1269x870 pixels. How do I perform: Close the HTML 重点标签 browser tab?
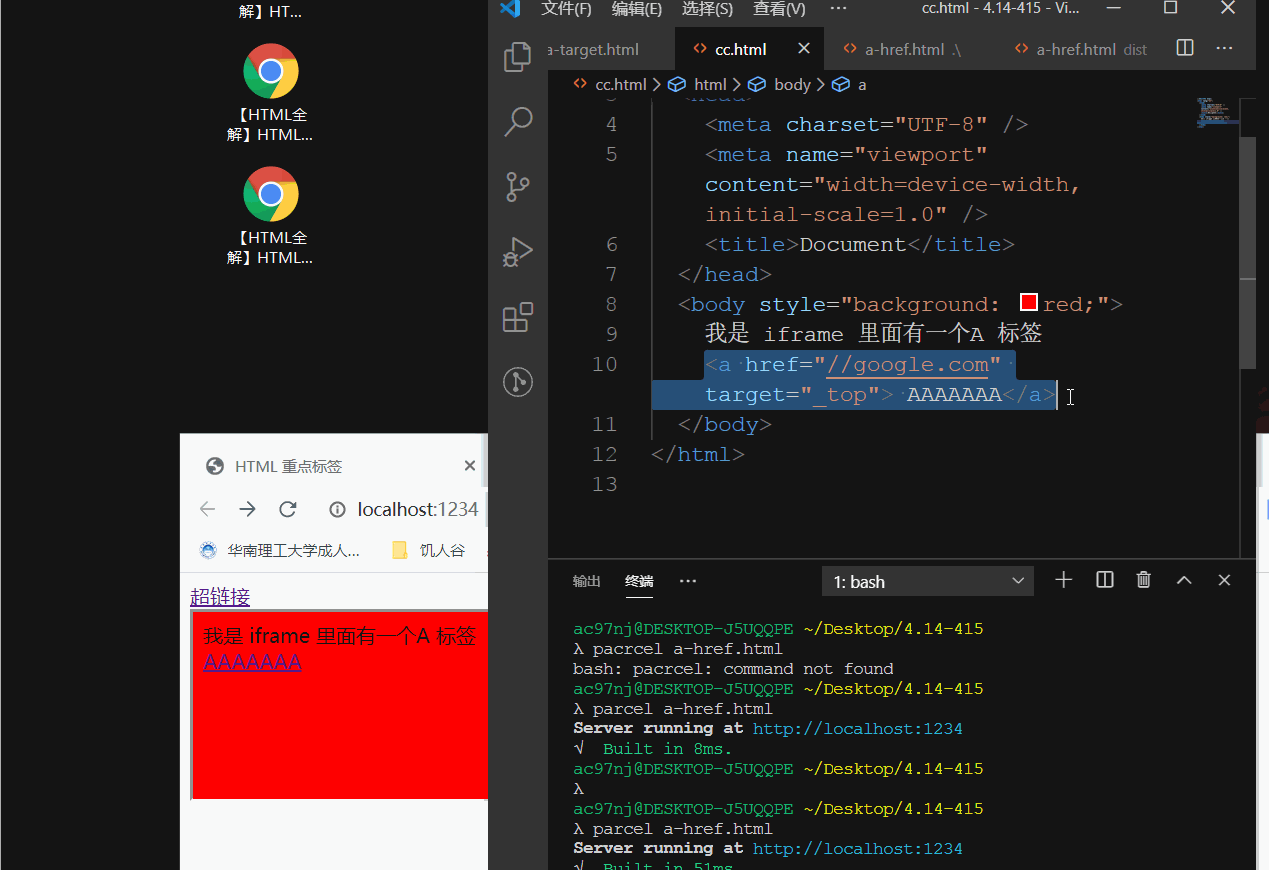[x=470, y=466]
